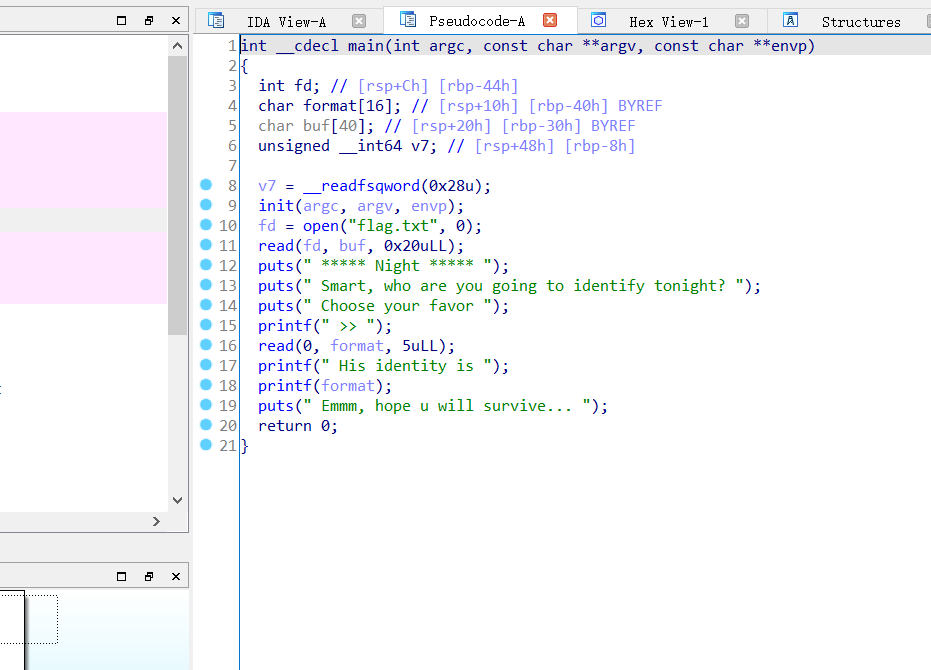Toggle breakpoint dot on line 11
Image resolution: width=931 pixels, height=670 pixels.
[x=206, y=245]
